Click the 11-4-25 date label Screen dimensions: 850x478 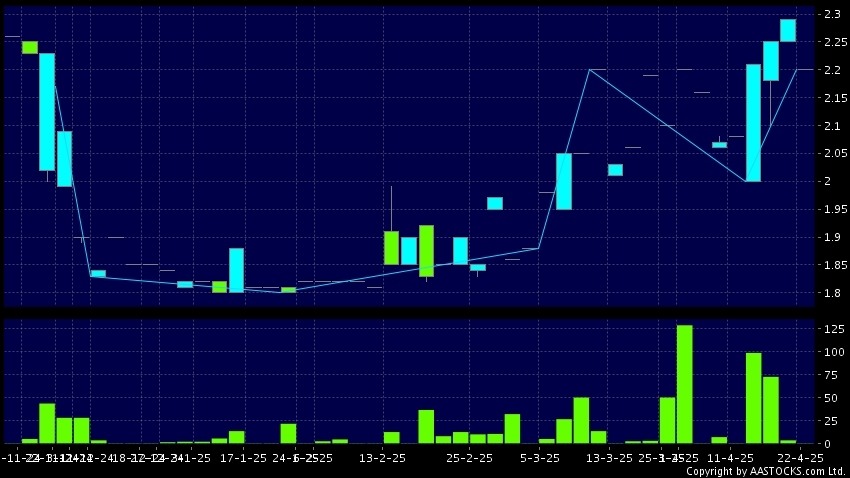[731, 458]
